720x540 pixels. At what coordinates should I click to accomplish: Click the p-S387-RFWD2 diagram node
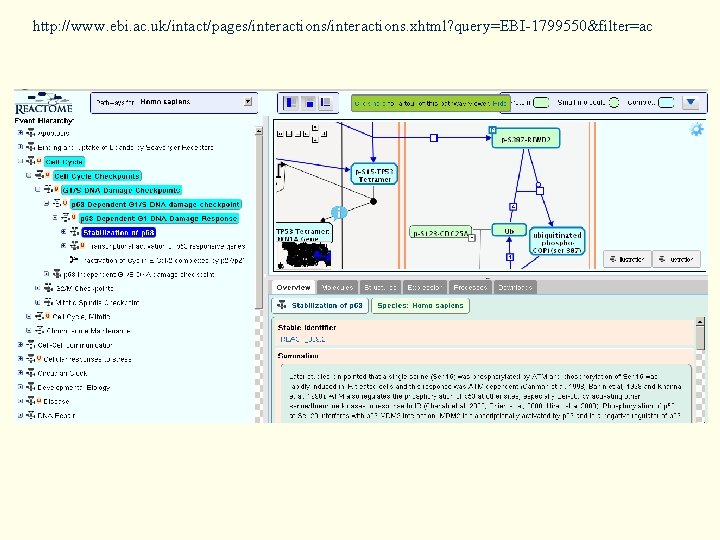pos(526,138)
